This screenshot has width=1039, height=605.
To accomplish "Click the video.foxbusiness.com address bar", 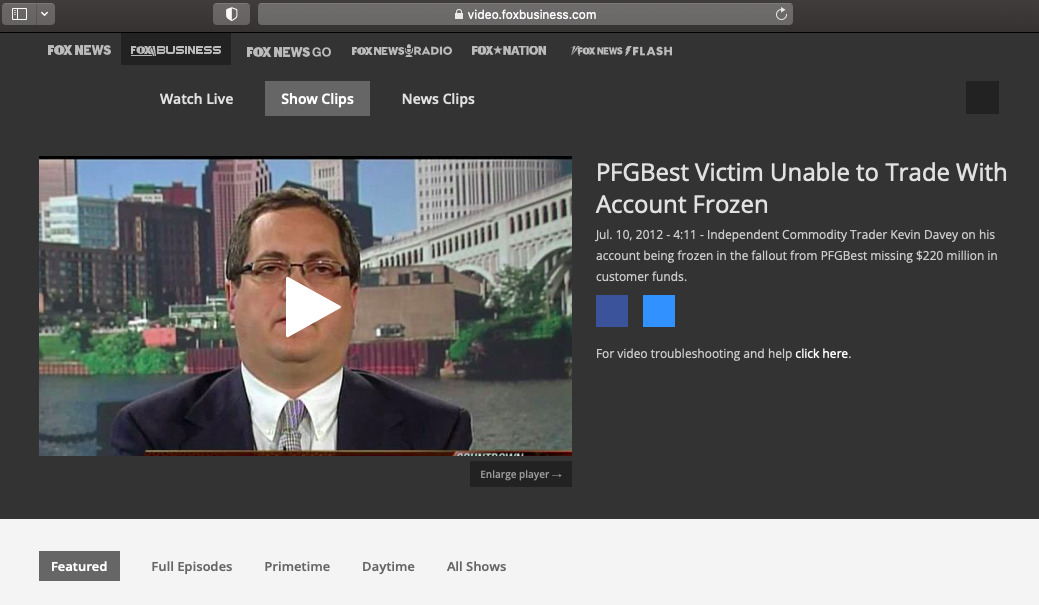I will [525, 14].
